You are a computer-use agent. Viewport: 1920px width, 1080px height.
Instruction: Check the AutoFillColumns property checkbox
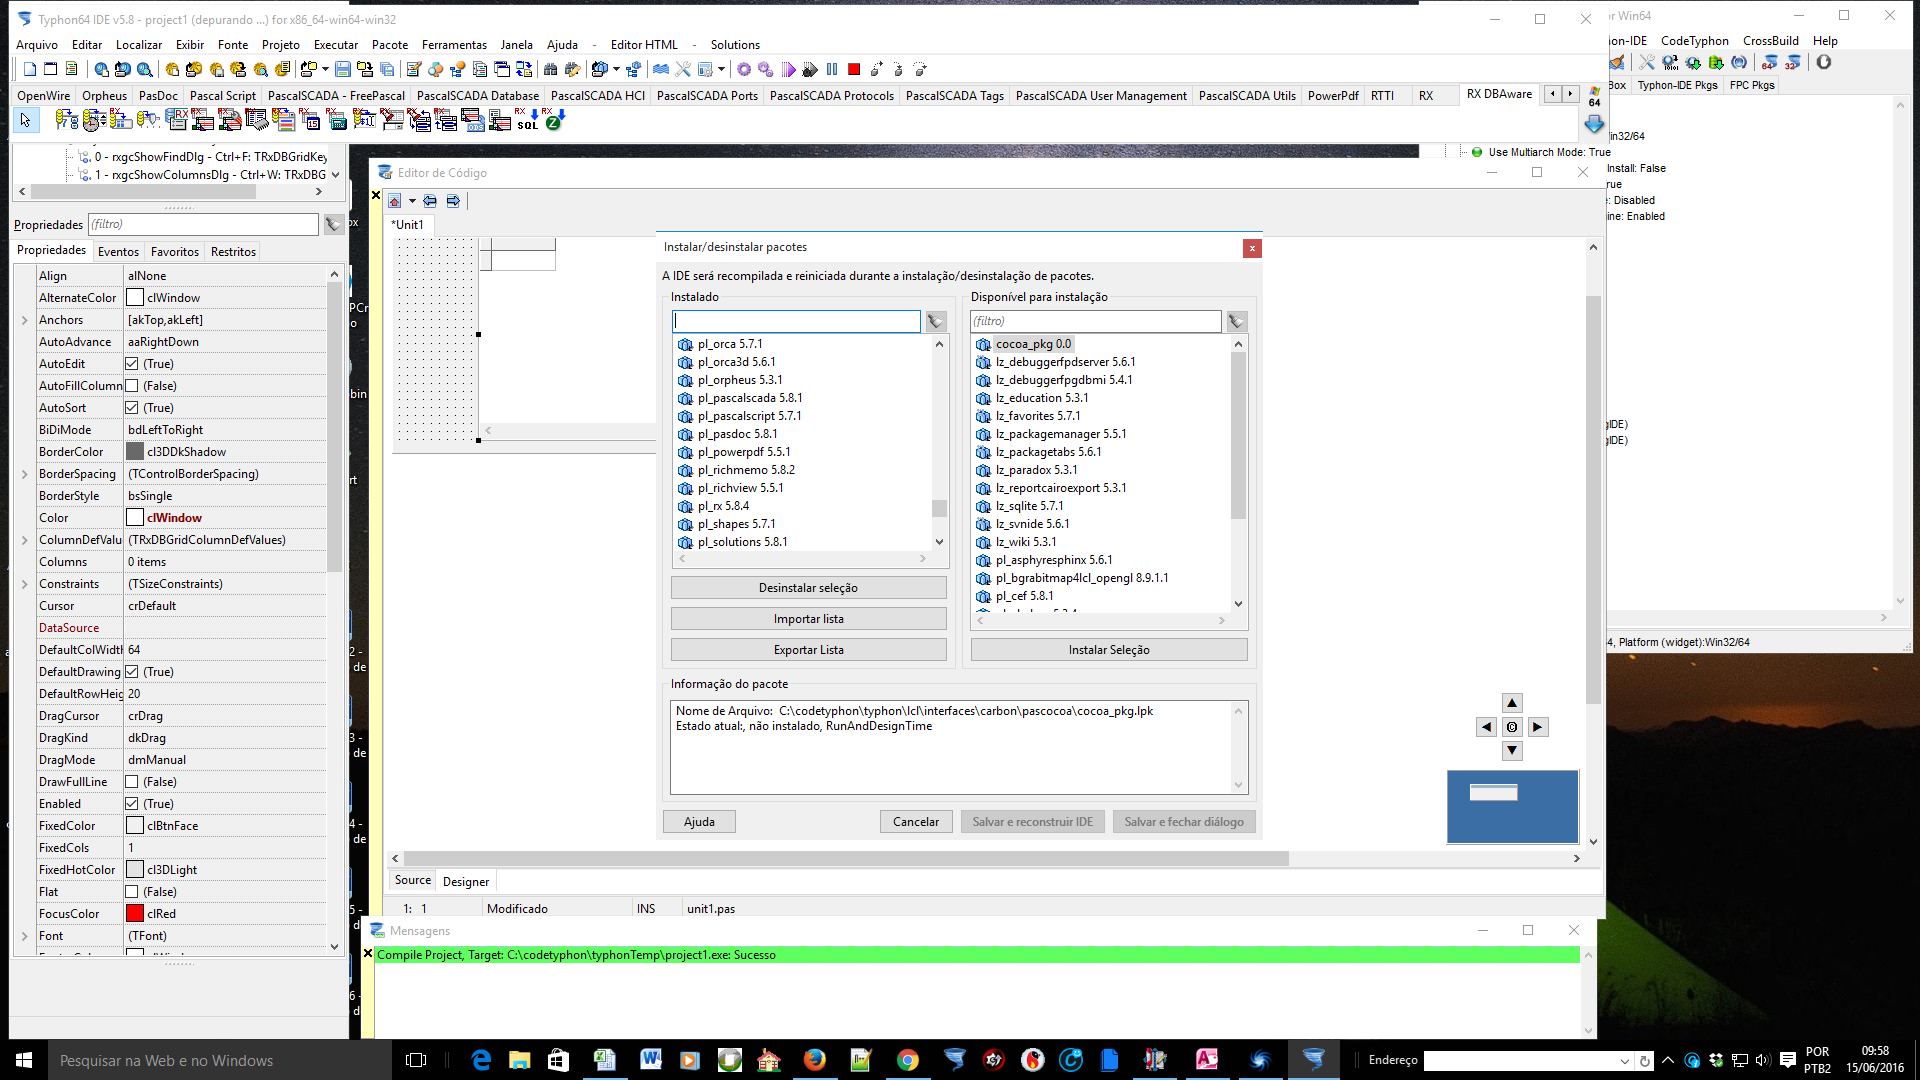(x=132, y=386)
